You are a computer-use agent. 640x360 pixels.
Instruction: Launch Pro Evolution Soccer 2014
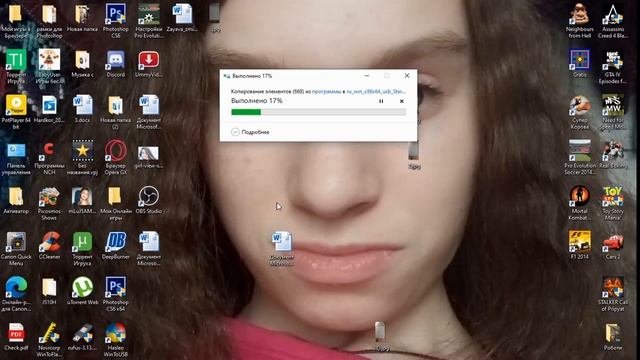pyautogui.click(x=580, y=158)
